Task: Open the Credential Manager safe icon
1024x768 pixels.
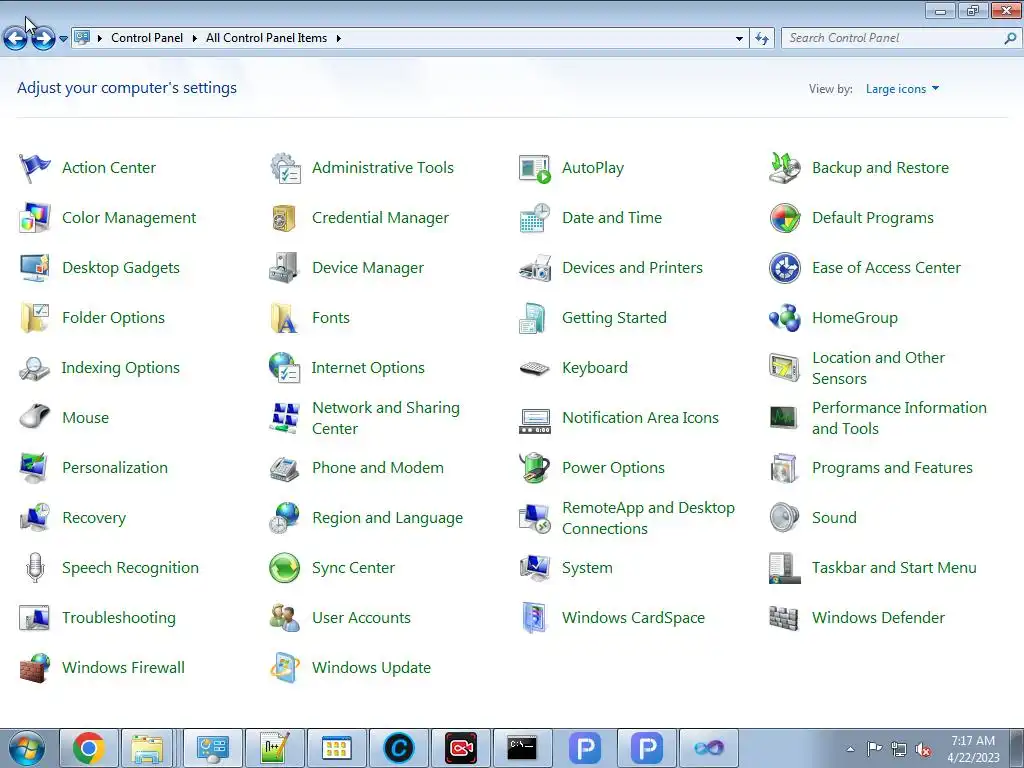Action: 284,217
